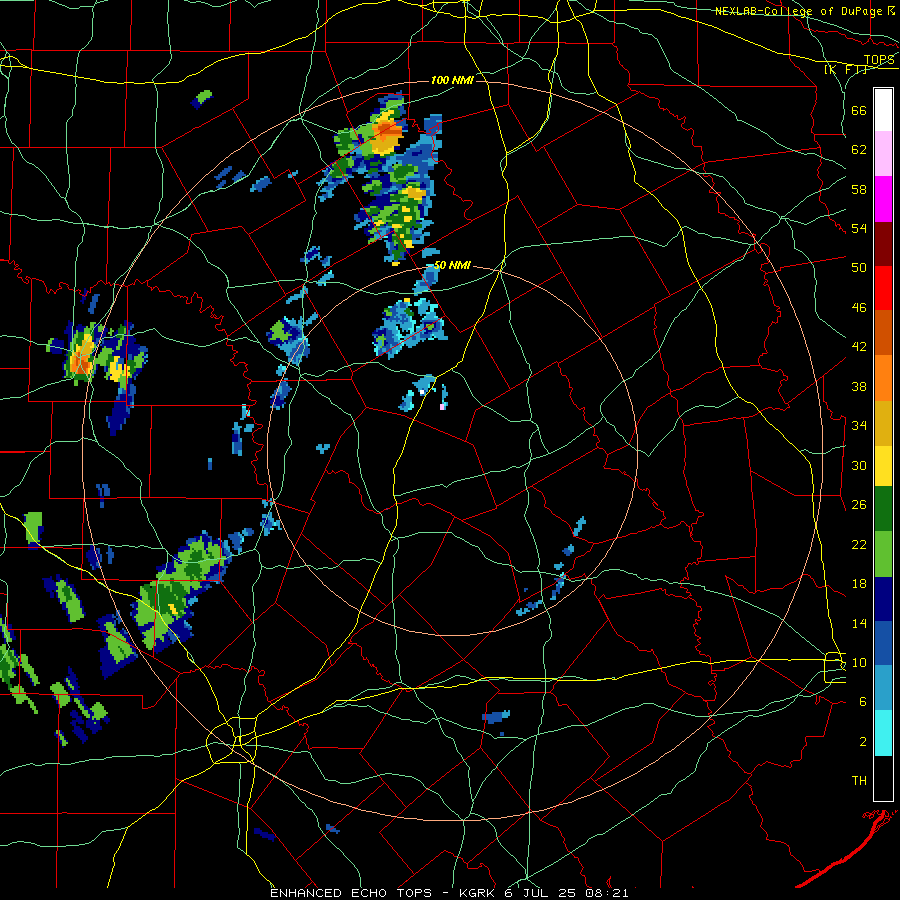Screen dimensions: 900x900
Task: Pick the dark orange legend color block
Action: [x=883, y=332]
